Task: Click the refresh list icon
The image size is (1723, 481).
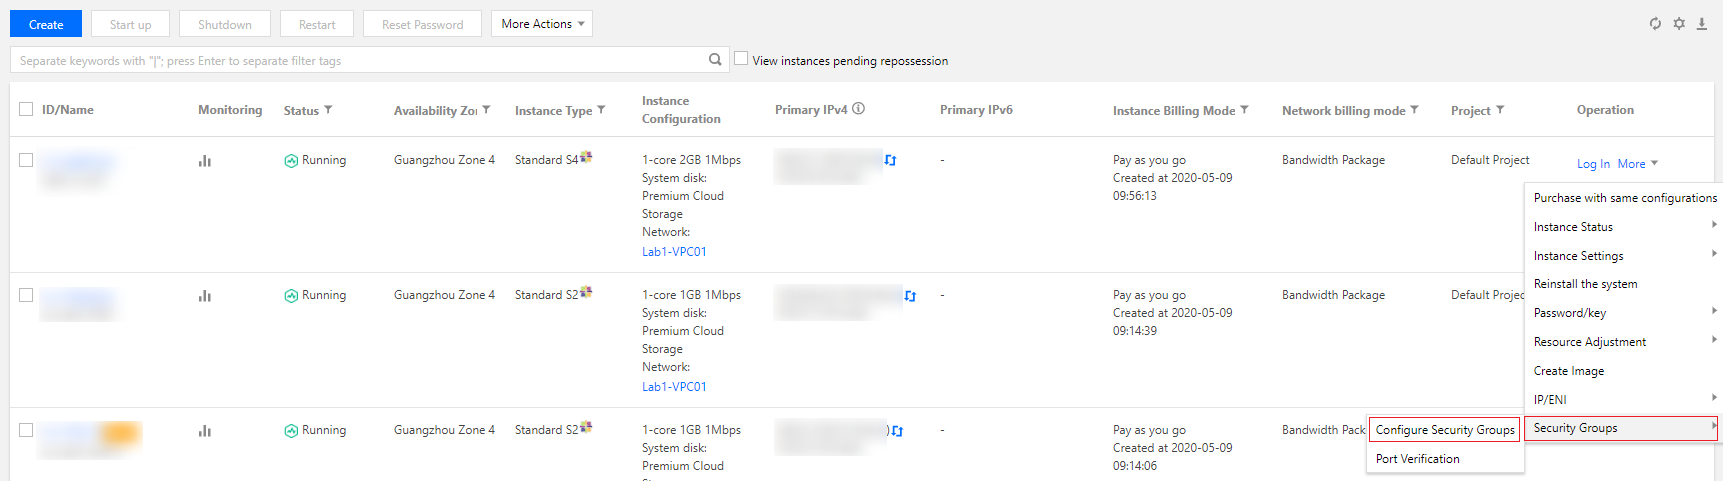Action: (1655, 24)
